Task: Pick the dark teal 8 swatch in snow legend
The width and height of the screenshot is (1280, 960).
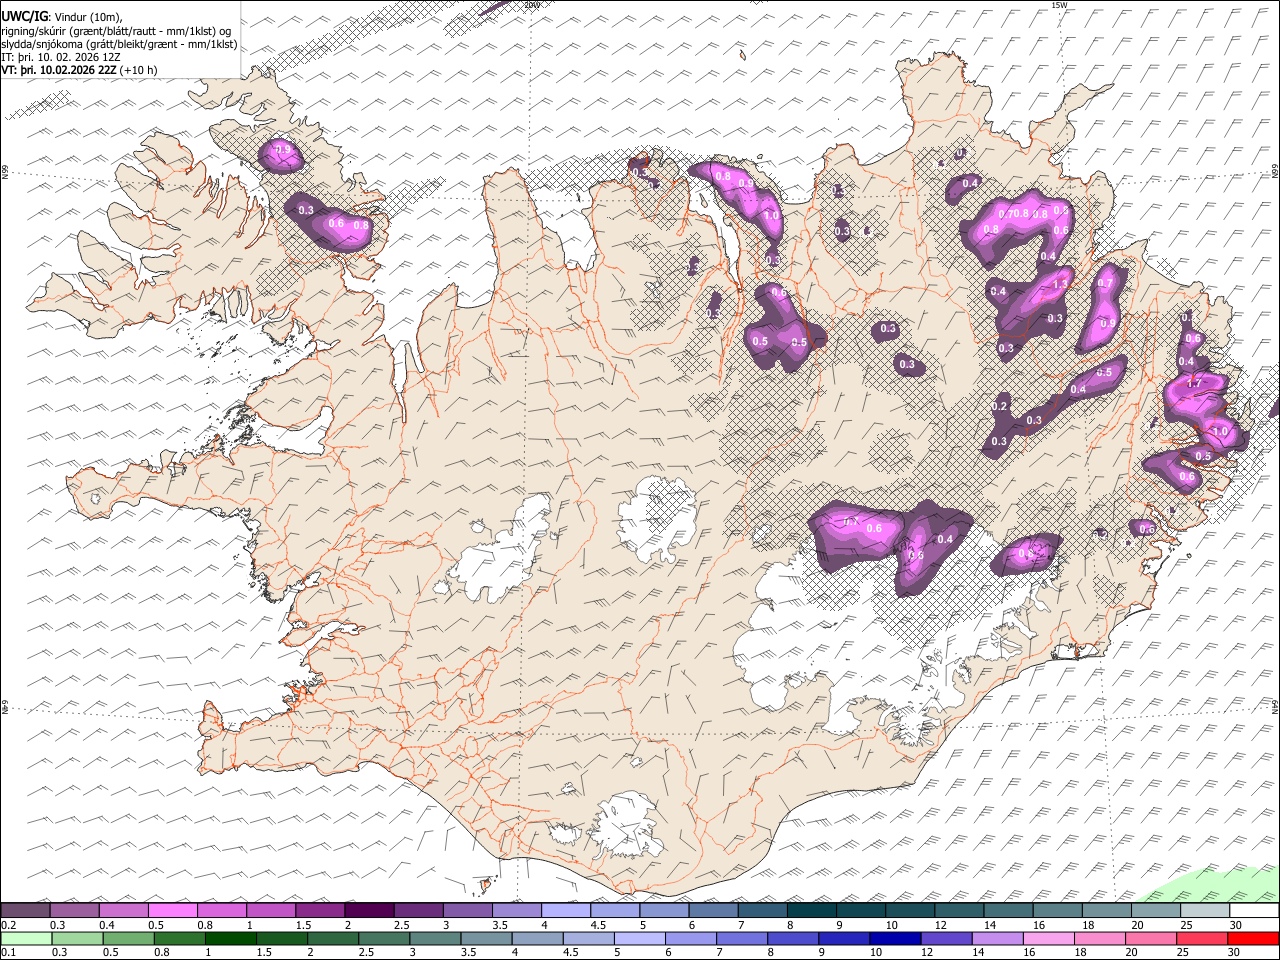Action: tap(810, 911)
